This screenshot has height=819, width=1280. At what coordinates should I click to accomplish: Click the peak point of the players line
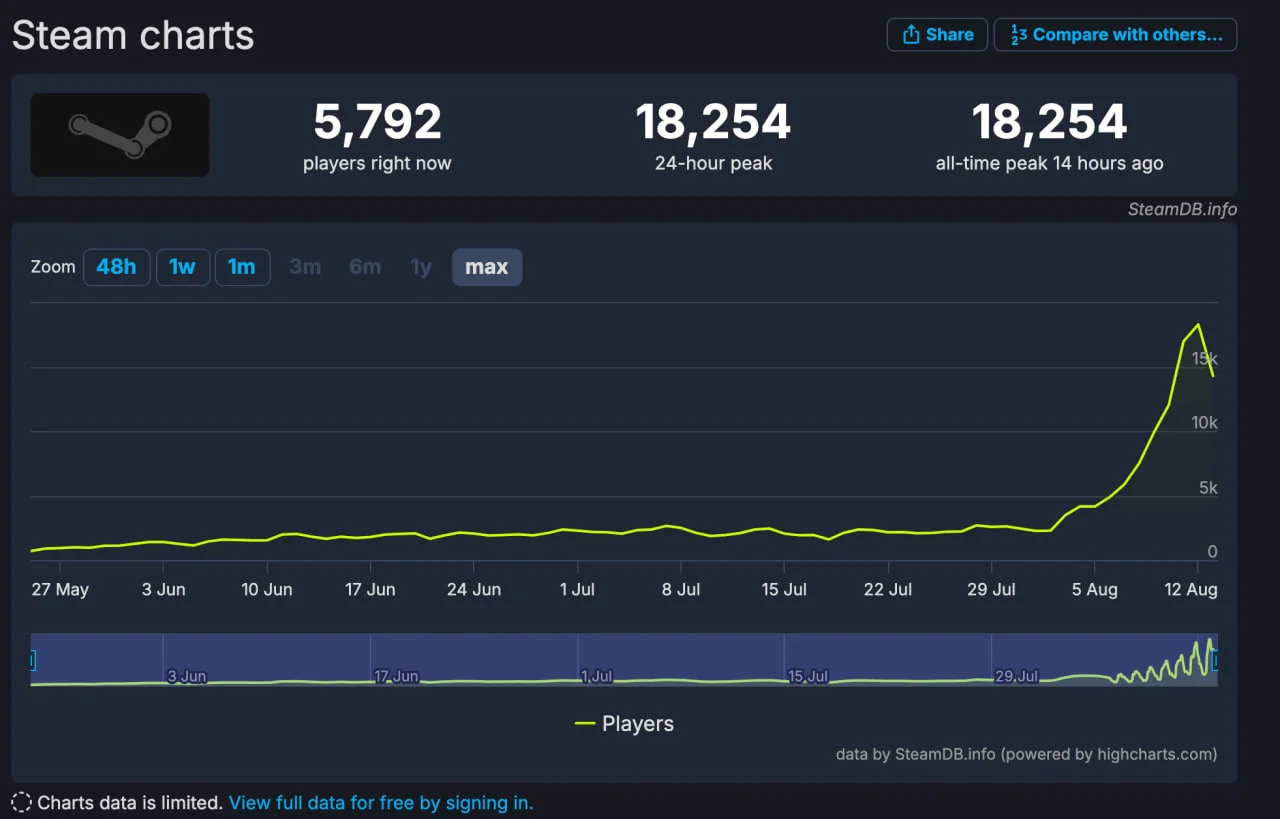(x=1198, y=324)
